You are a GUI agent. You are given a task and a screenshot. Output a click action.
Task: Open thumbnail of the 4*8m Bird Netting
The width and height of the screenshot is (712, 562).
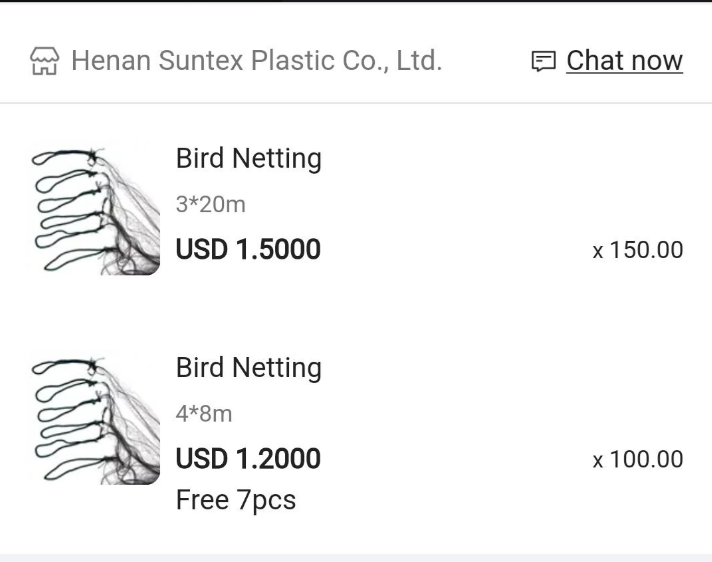coord(95,420)
